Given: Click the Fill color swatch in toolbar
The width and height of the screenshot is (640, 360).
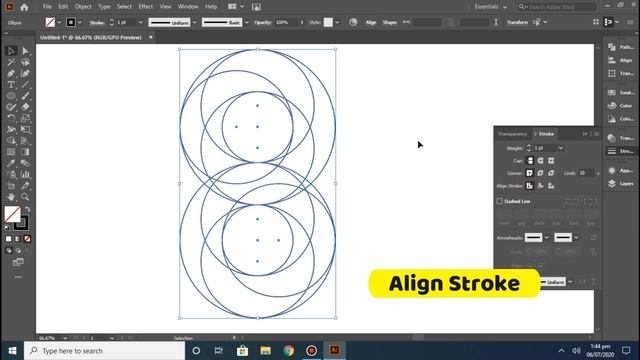Looking at the screenshot, I should [12, 214].
